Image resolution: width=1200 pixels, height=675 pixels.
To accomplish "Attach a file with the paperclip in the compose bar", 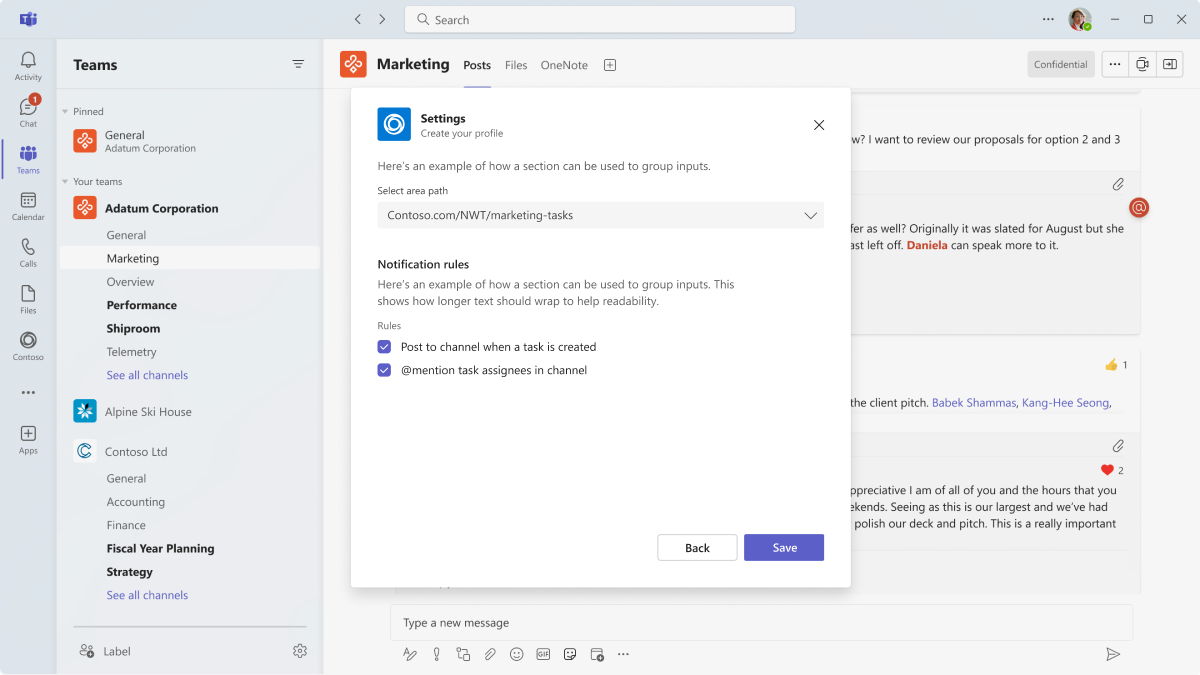I will point(490,654).
